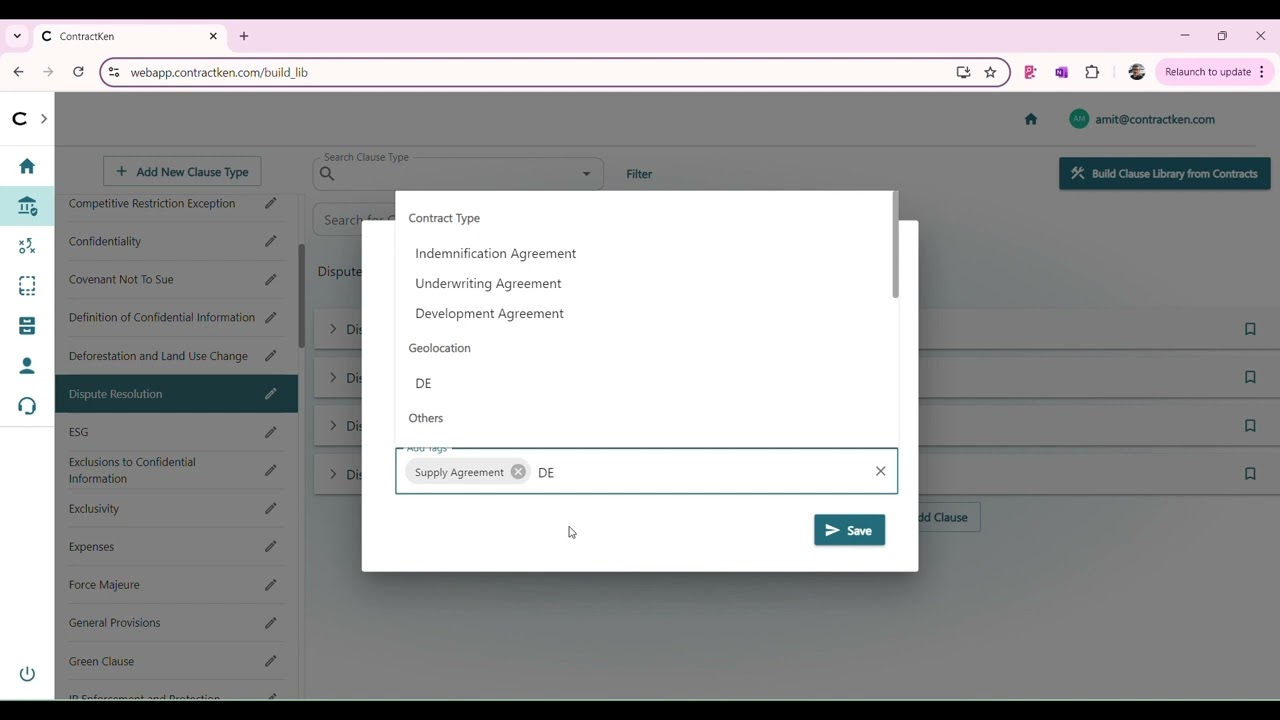The image size is (1280, 720).
Task: Click Add New Clause Type button
Action: [182, 172]
